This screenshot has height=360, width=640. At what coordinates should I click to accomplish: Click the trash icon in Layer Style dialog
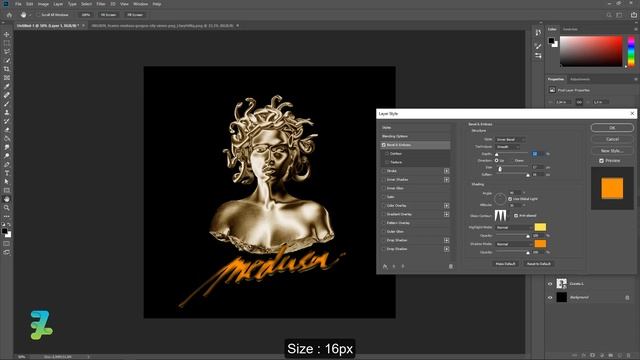451,266
